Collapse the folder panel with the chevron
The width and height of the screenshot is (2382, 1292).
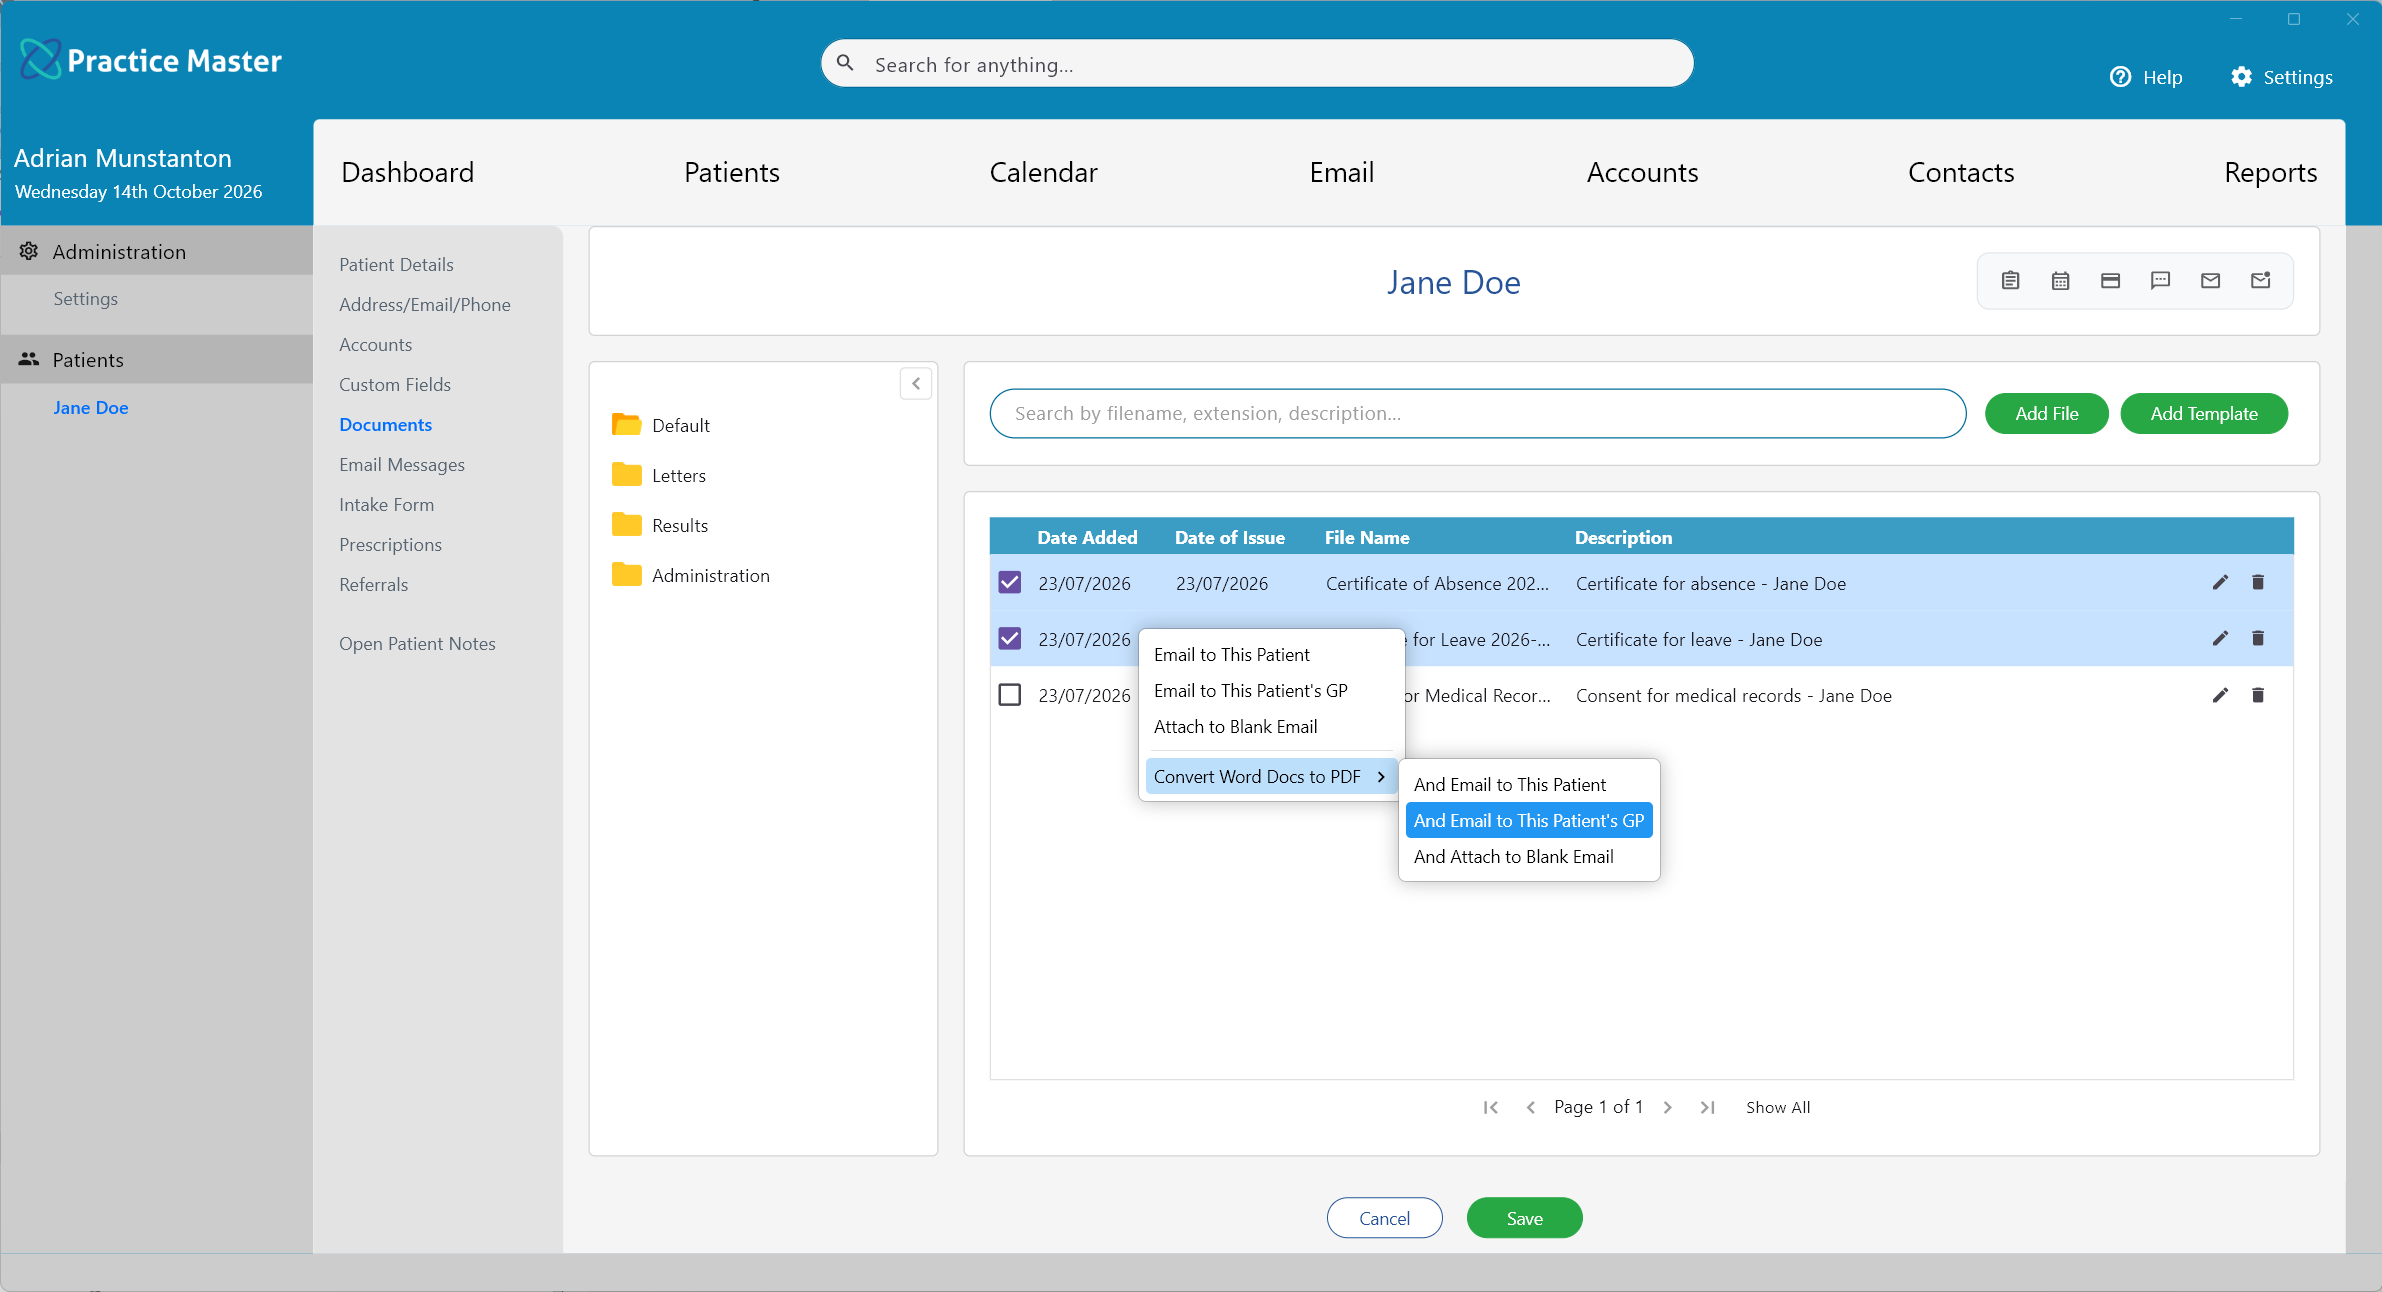[916, 384]
